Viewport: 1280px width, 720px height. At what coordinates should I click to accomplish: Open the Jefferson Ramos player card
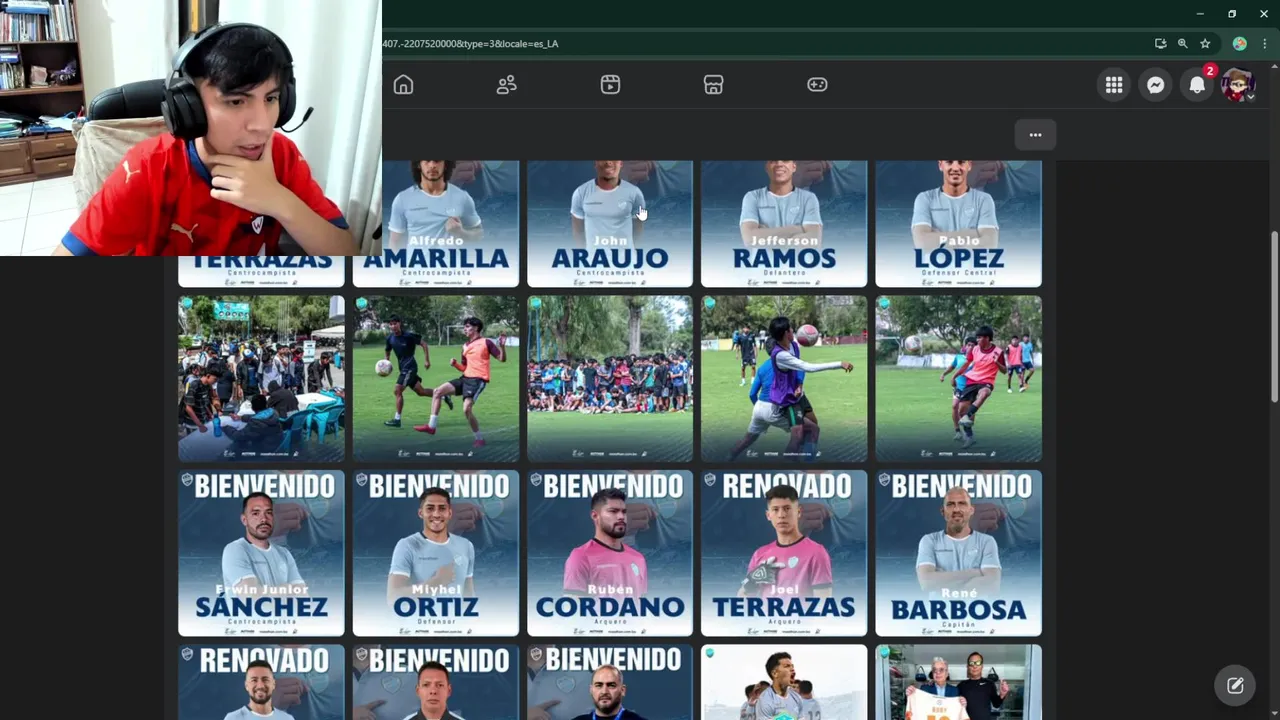tap(784, 224)
